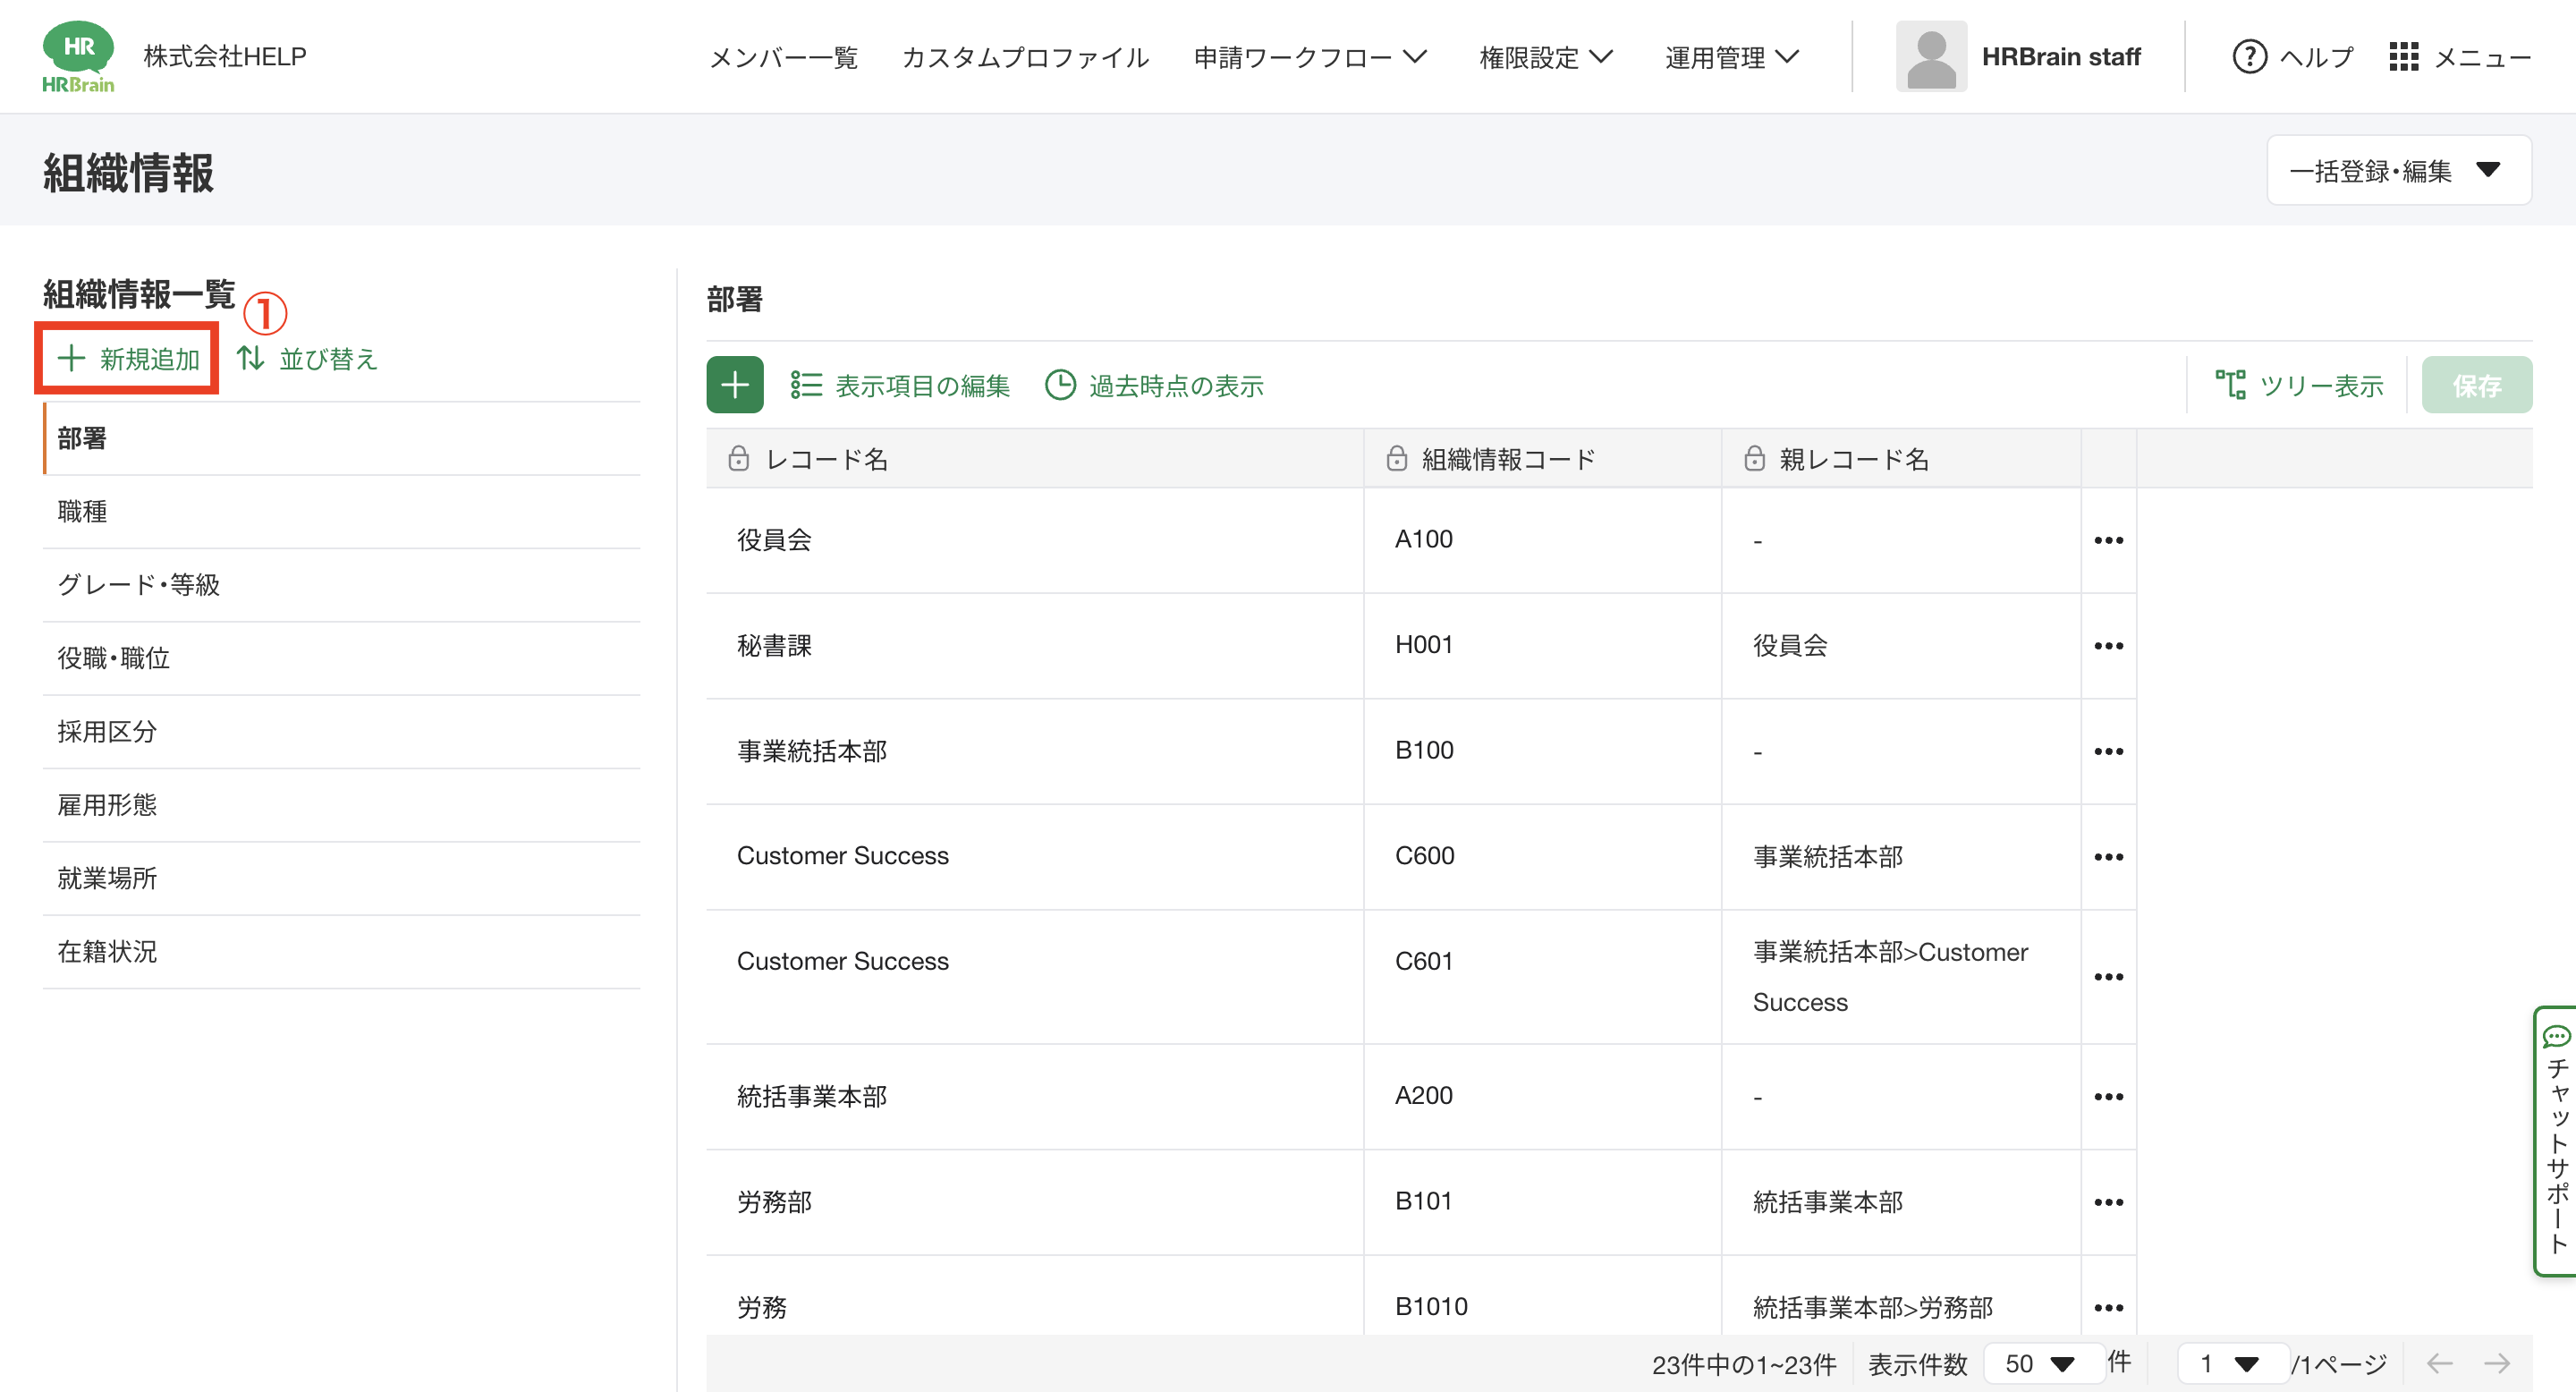Image resolution: width=2576 pixels, height=1392 pixels.
Task: Click the 秘書課 record name cell
Action: click(1035, 646)
